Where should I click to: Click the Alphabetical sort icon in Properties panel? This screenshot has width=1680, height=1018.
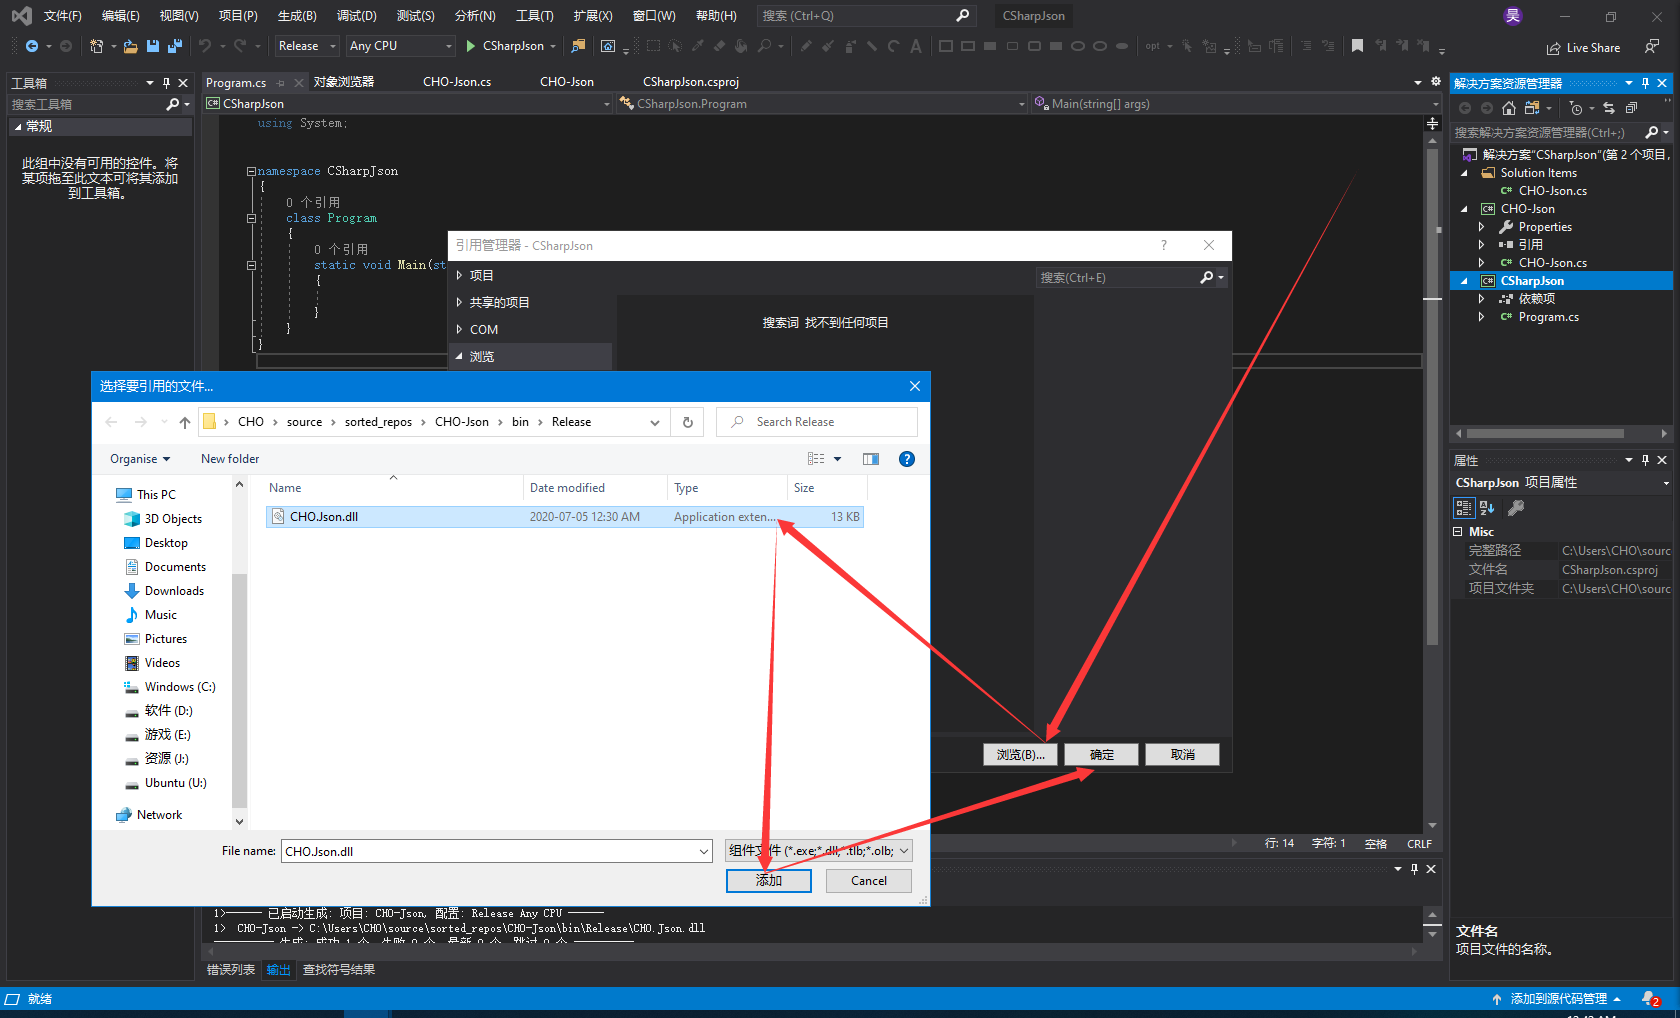tap(1487, 508)
